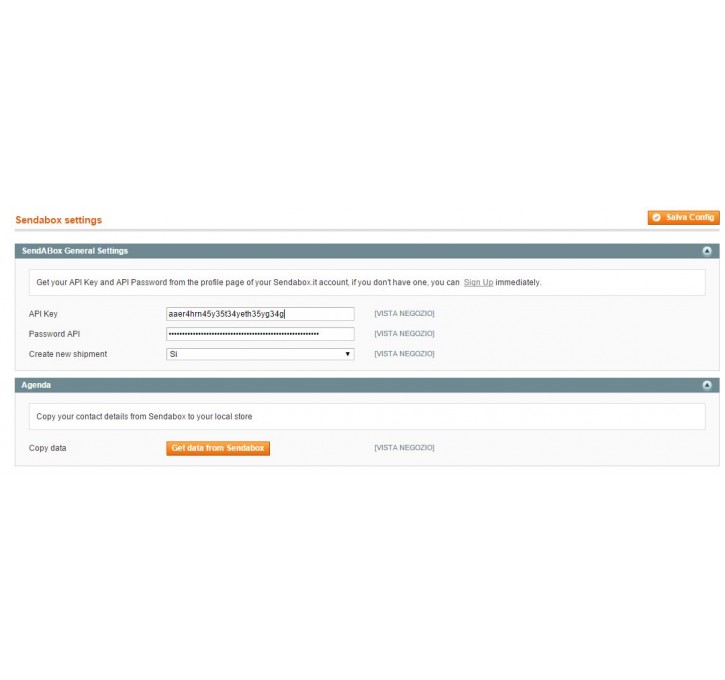Focus the API Key input field
Image resolution: width=725 pixels, height=680 pixels.
click(x=260, y=314)
